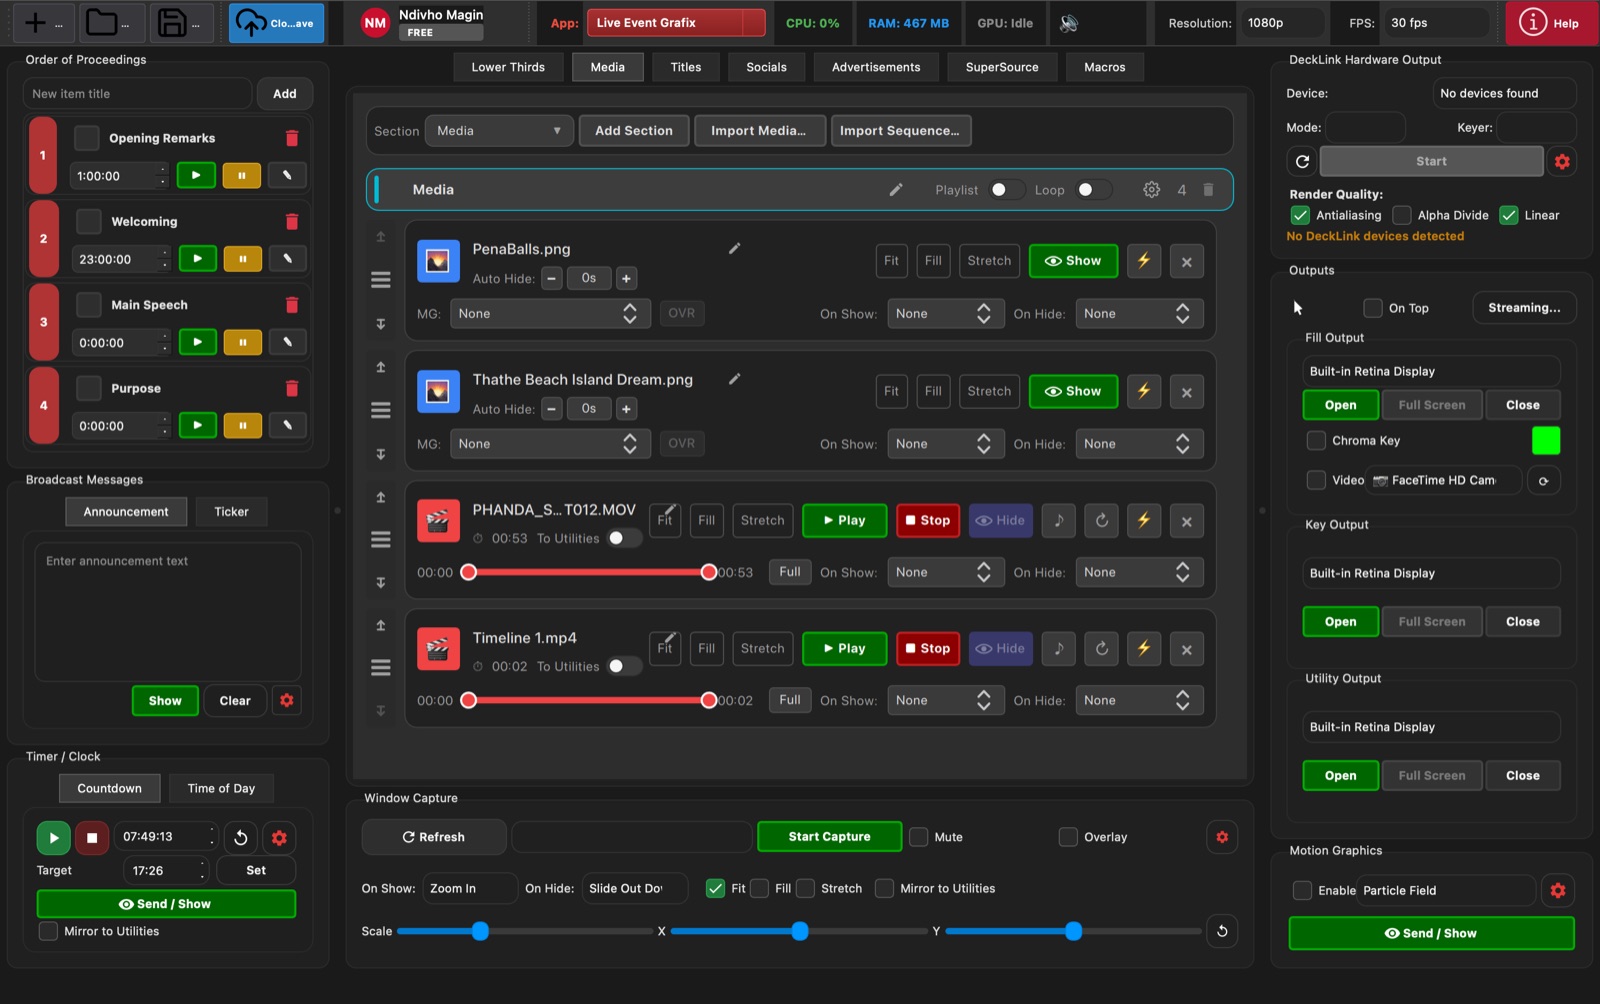Click the new project plus icon
1600x1004 pixels.
coord(35,22)
